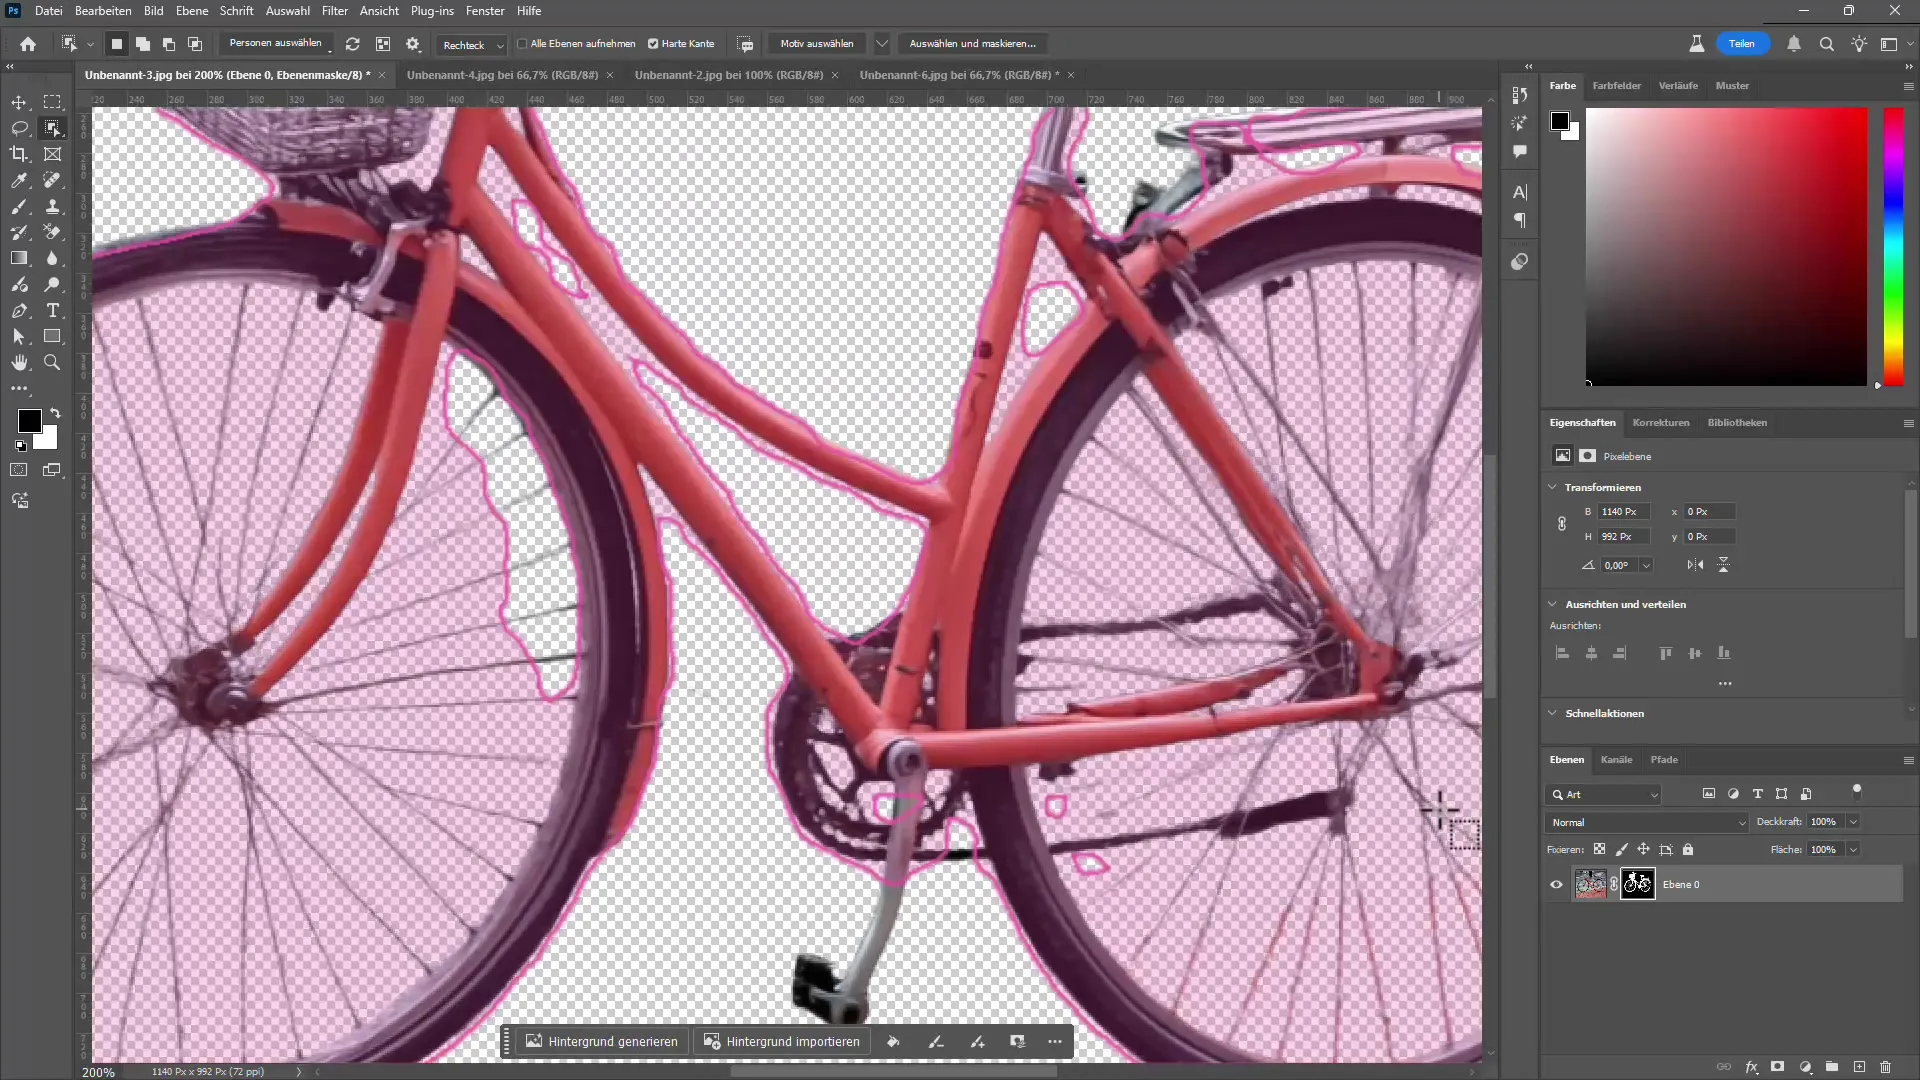Select the Rectangular Marquee tool
Image resolution: width=1920 pixels, height=1080 pixels.
tap(52, 102)
